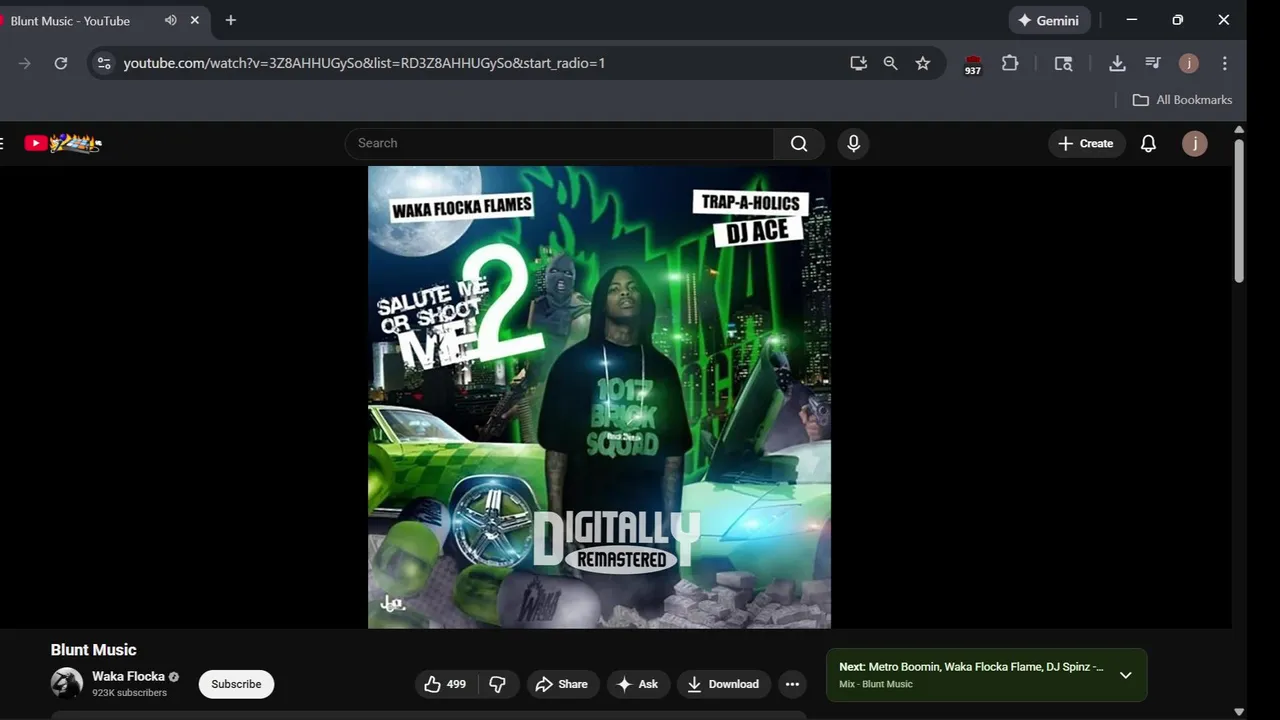Go forward in browser history

25,63
